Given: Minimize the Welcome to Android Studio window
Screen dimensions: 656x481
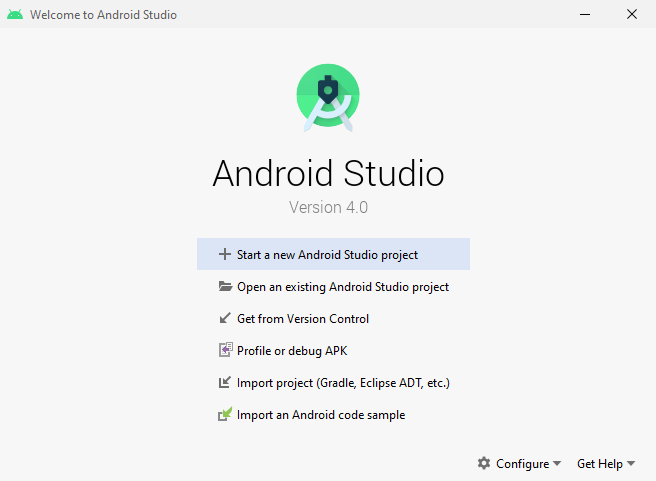Looking at the screenshot, I should (x=585, y=14).
